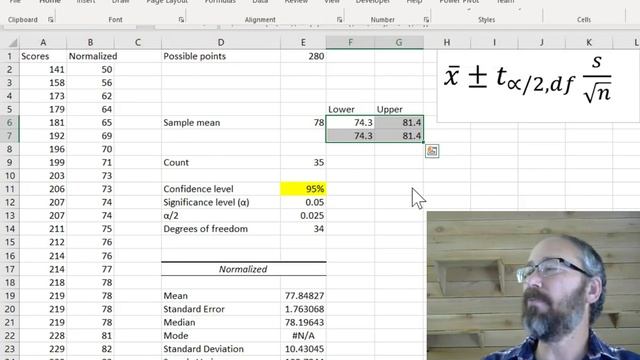Click the 'Standard Deviation' label cell
The width and height of the screenshot is (640, 360).
point(221,349)
